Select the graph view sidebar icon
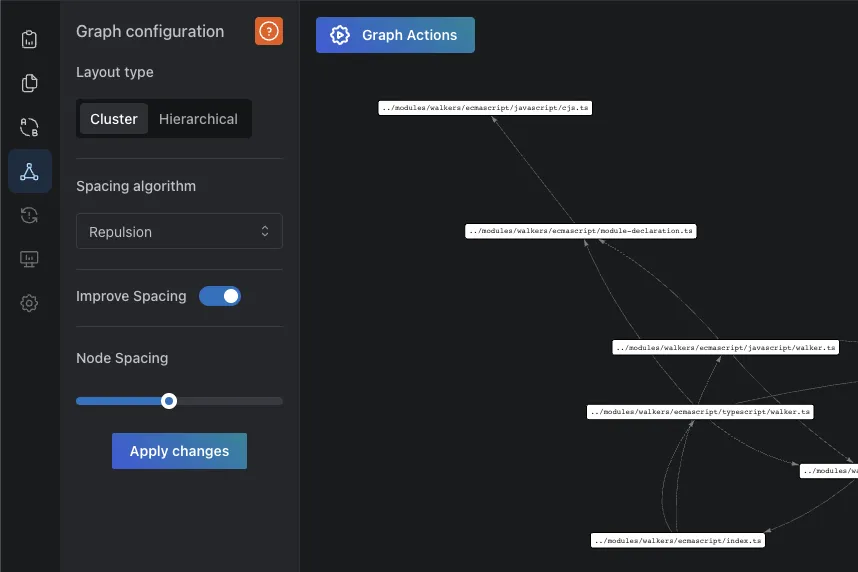The image size is (858, 572). (30, 171)
